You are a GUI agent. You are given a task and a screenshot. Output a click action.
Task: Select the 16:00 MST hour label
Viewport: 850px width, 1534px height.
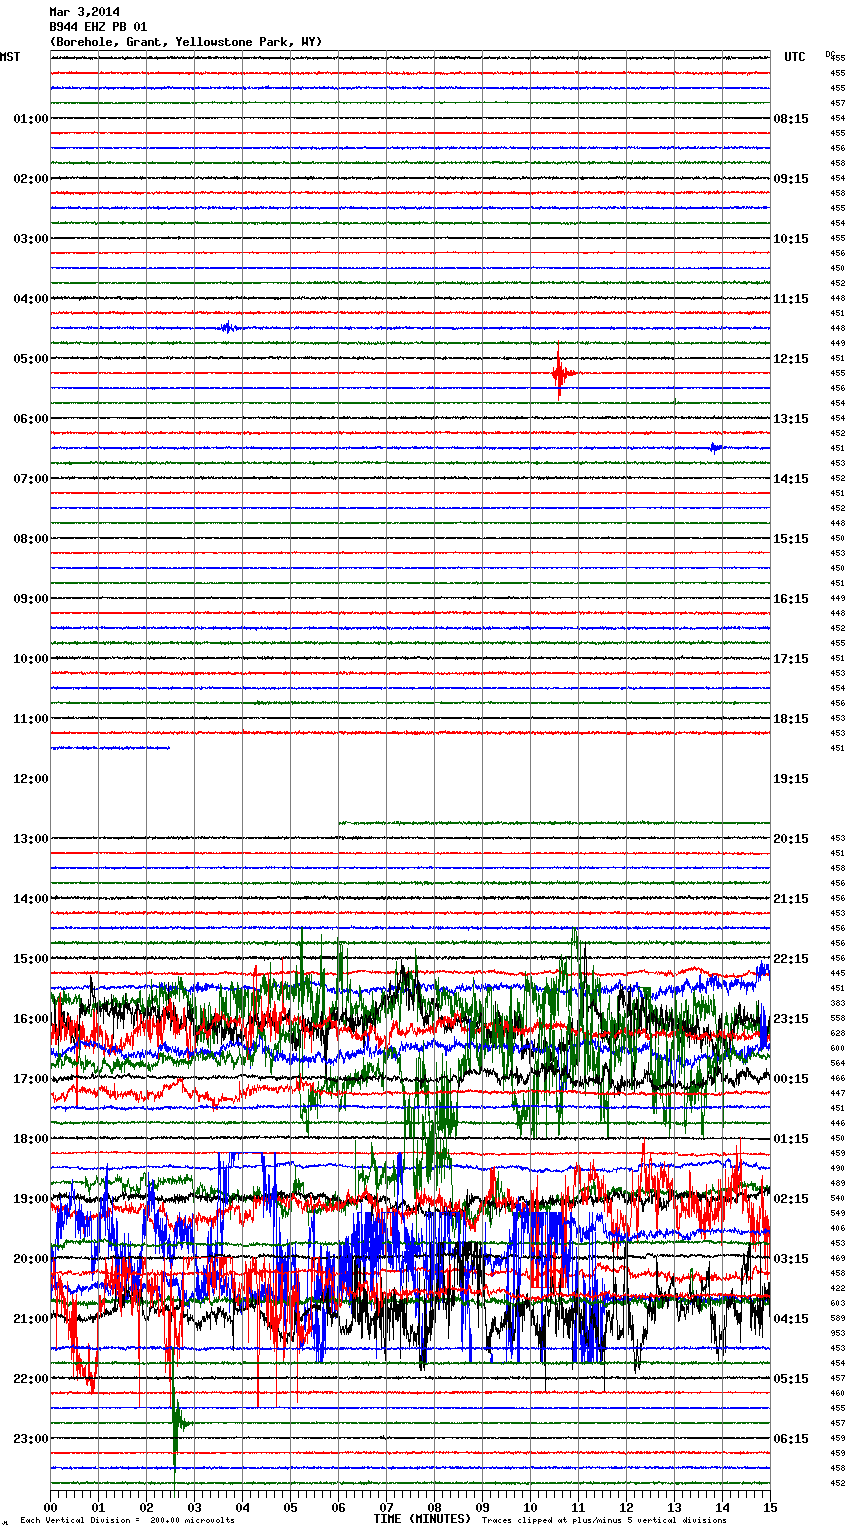coord(31,1019)
